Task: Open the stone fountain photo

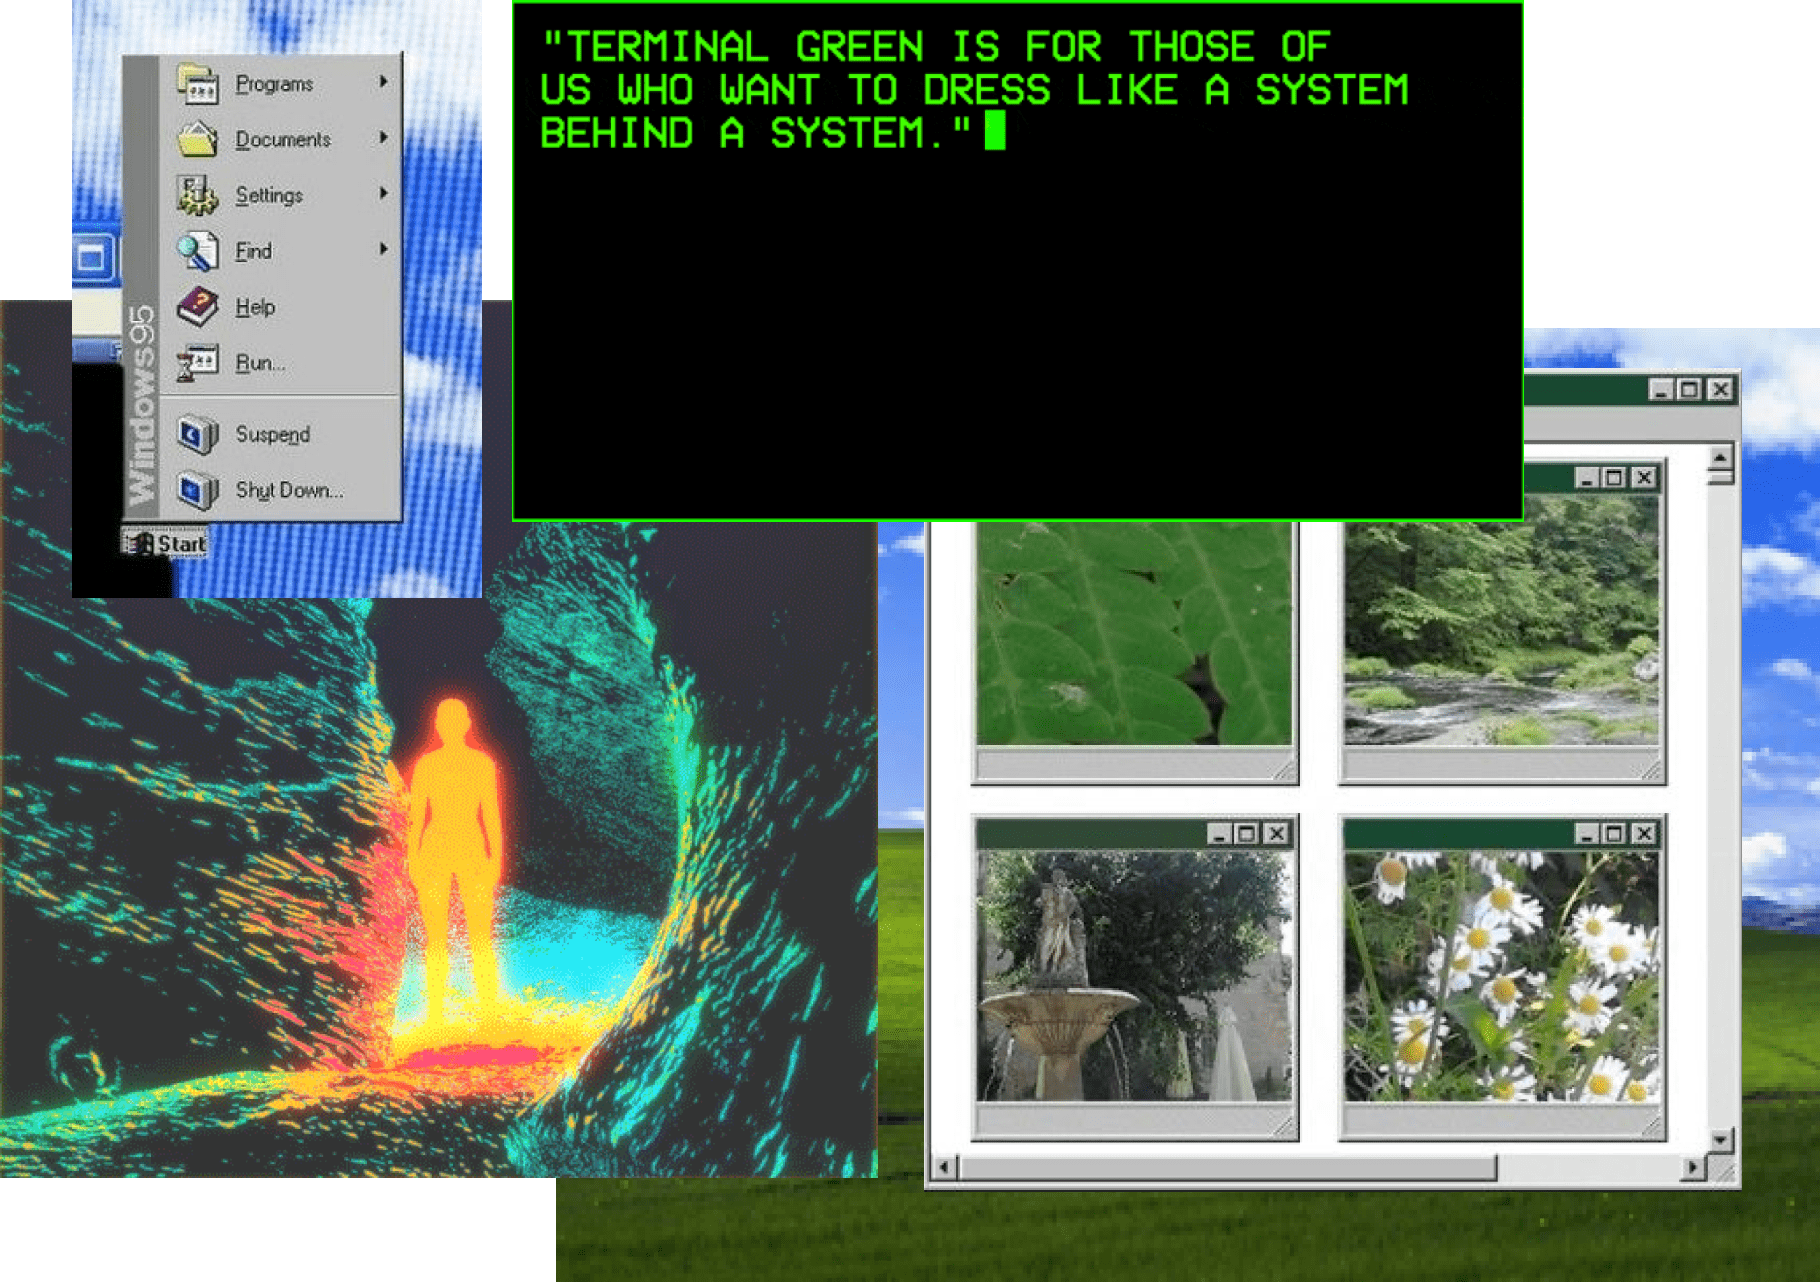Action: point(1134,976)
